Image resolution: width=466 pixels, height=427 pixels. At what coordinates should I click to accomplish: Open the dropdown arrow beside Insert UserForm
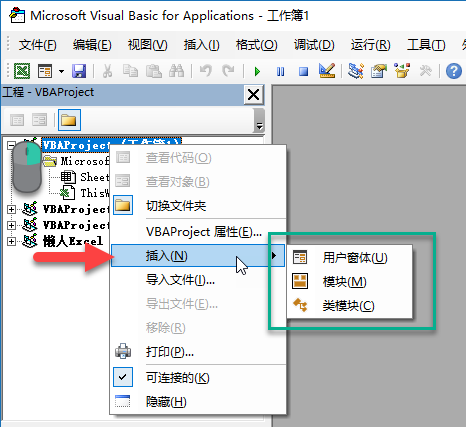tap(61, 71)
